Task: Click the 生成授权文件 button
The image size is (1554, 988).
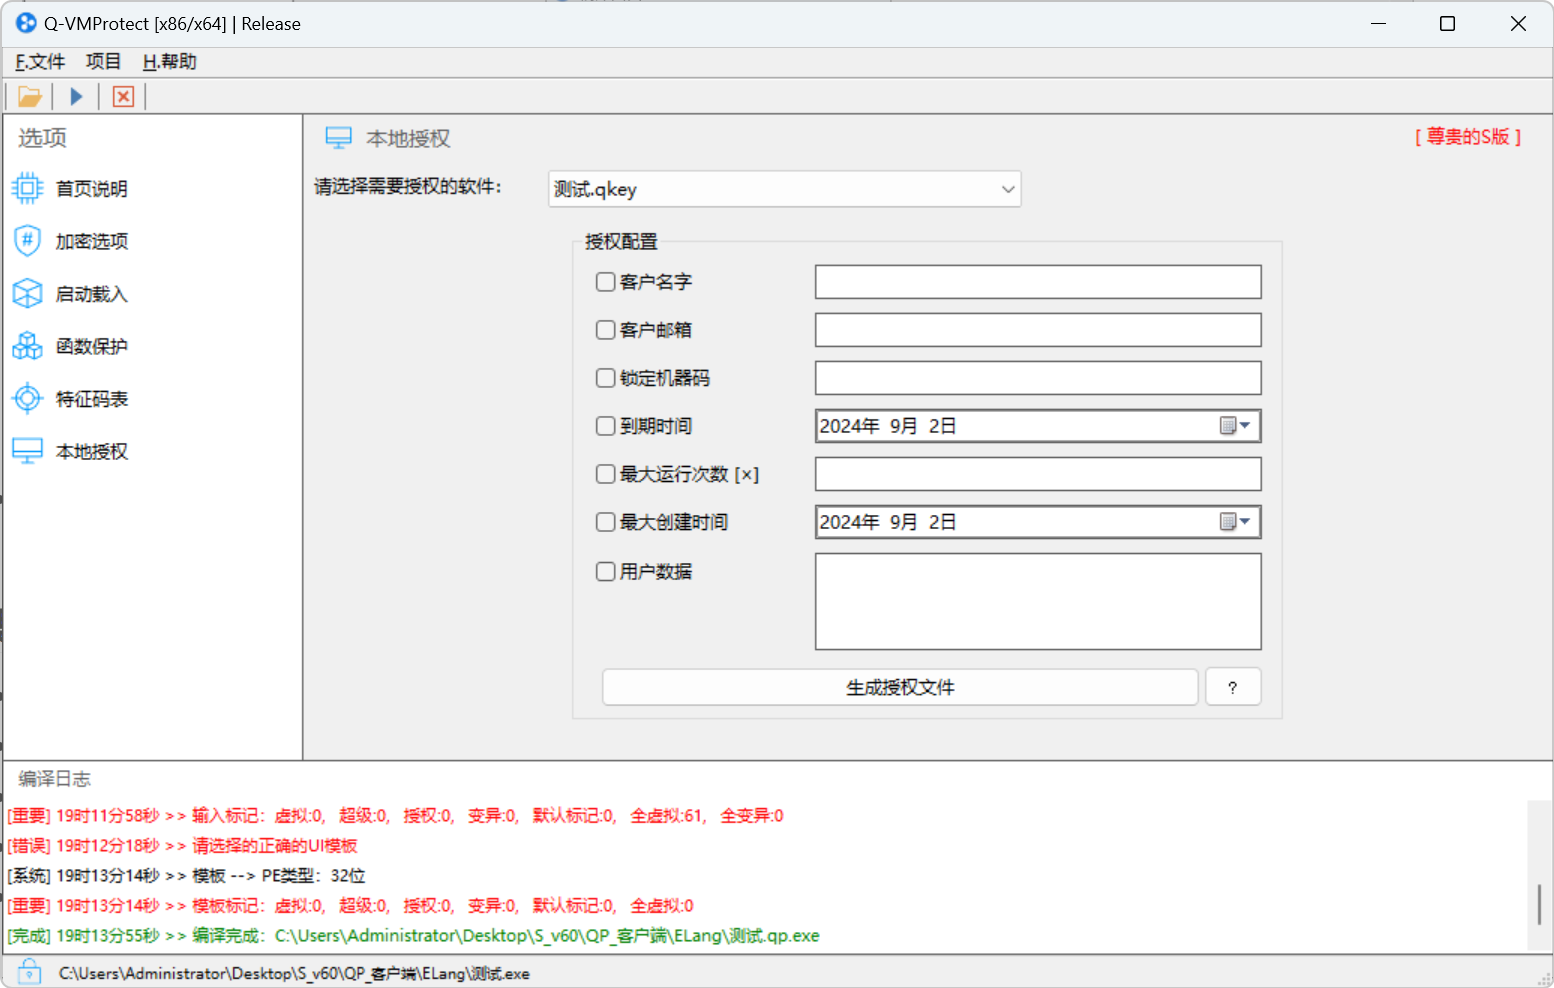Action: 899,687
